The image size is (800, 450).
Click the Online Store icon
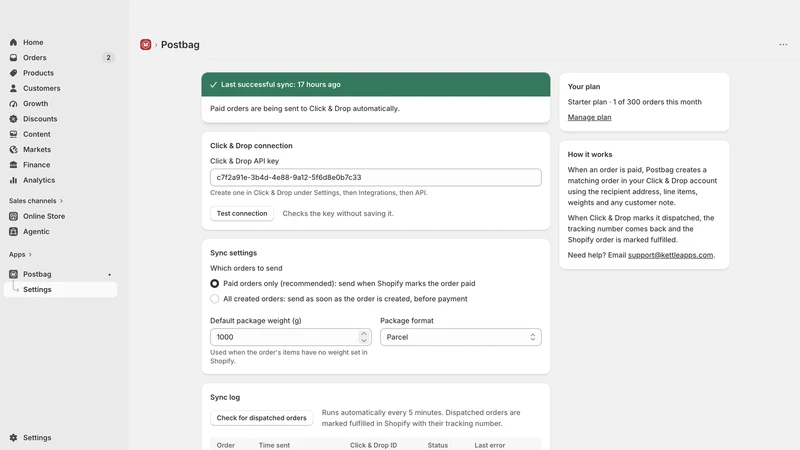click(13, 216)
